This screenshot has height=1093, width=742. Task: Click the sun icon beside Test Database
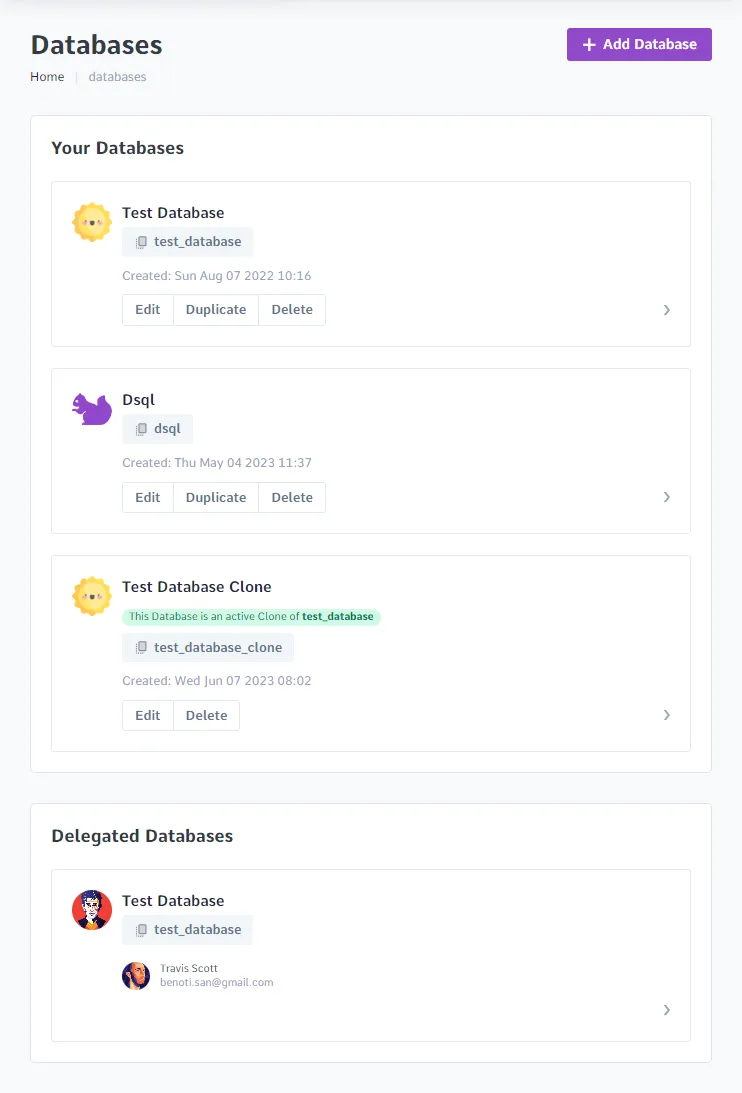pos(92,221)
